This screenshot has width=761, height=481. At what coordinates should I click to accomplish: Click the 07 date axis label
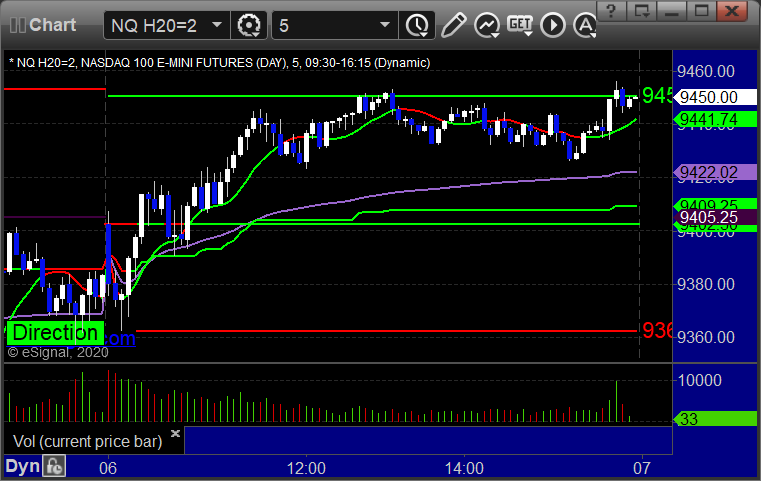[x=642, y=468]
